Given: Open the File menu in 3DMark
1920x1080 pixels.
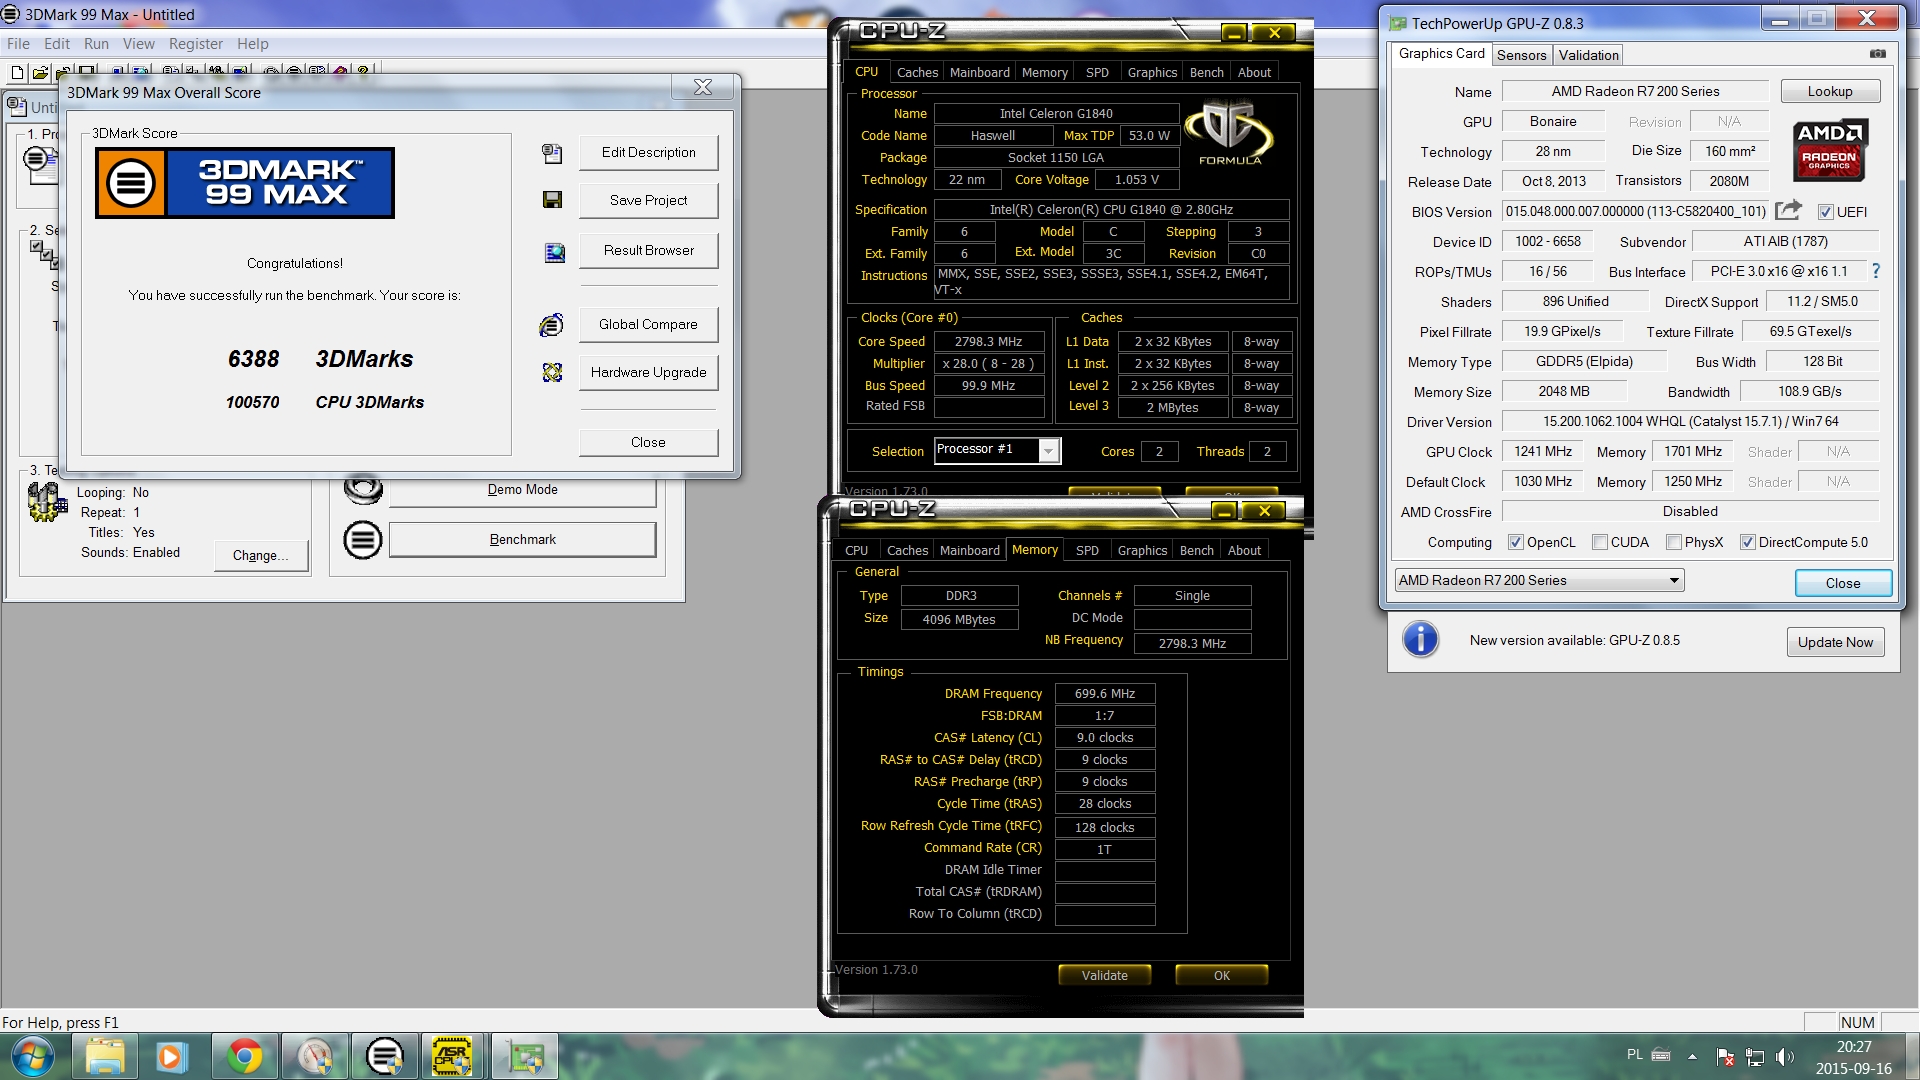Looking at the screenshot, I should pos(18,44).
